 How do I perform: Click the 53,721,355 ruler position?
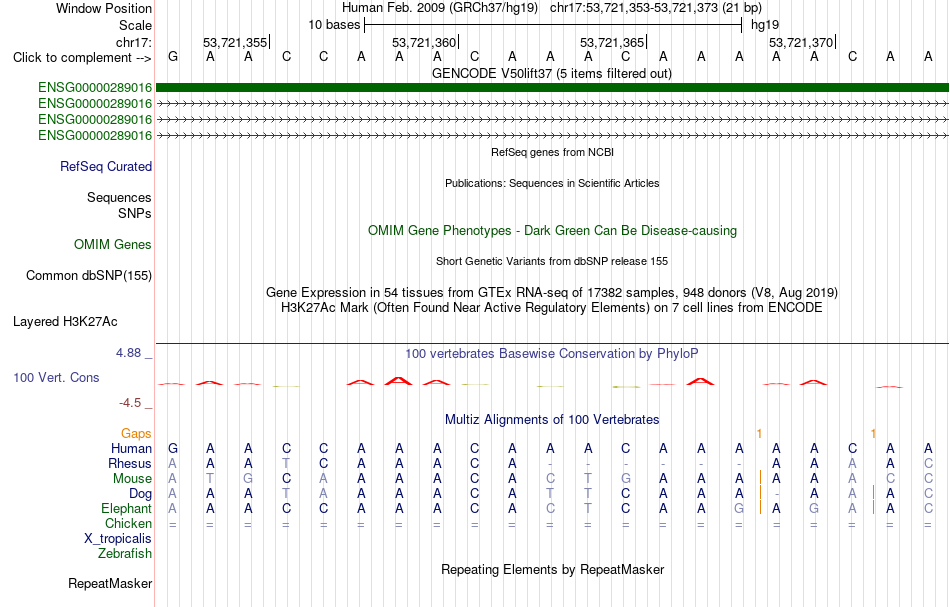(x=235, y=42)
